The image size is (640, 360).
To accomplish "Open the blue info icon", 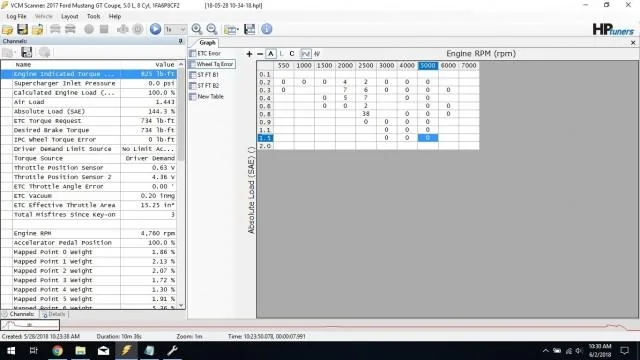I will 267,29.
